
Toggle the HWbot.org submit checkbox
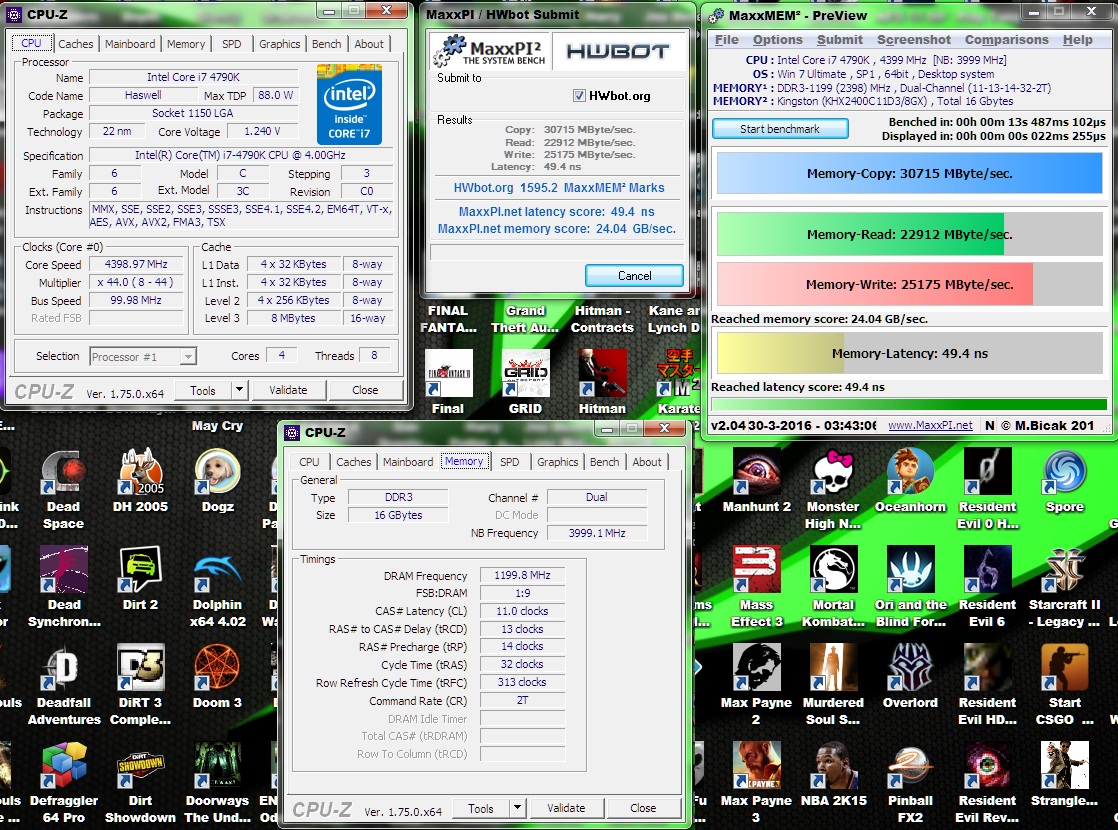click(x=579, y=96)
